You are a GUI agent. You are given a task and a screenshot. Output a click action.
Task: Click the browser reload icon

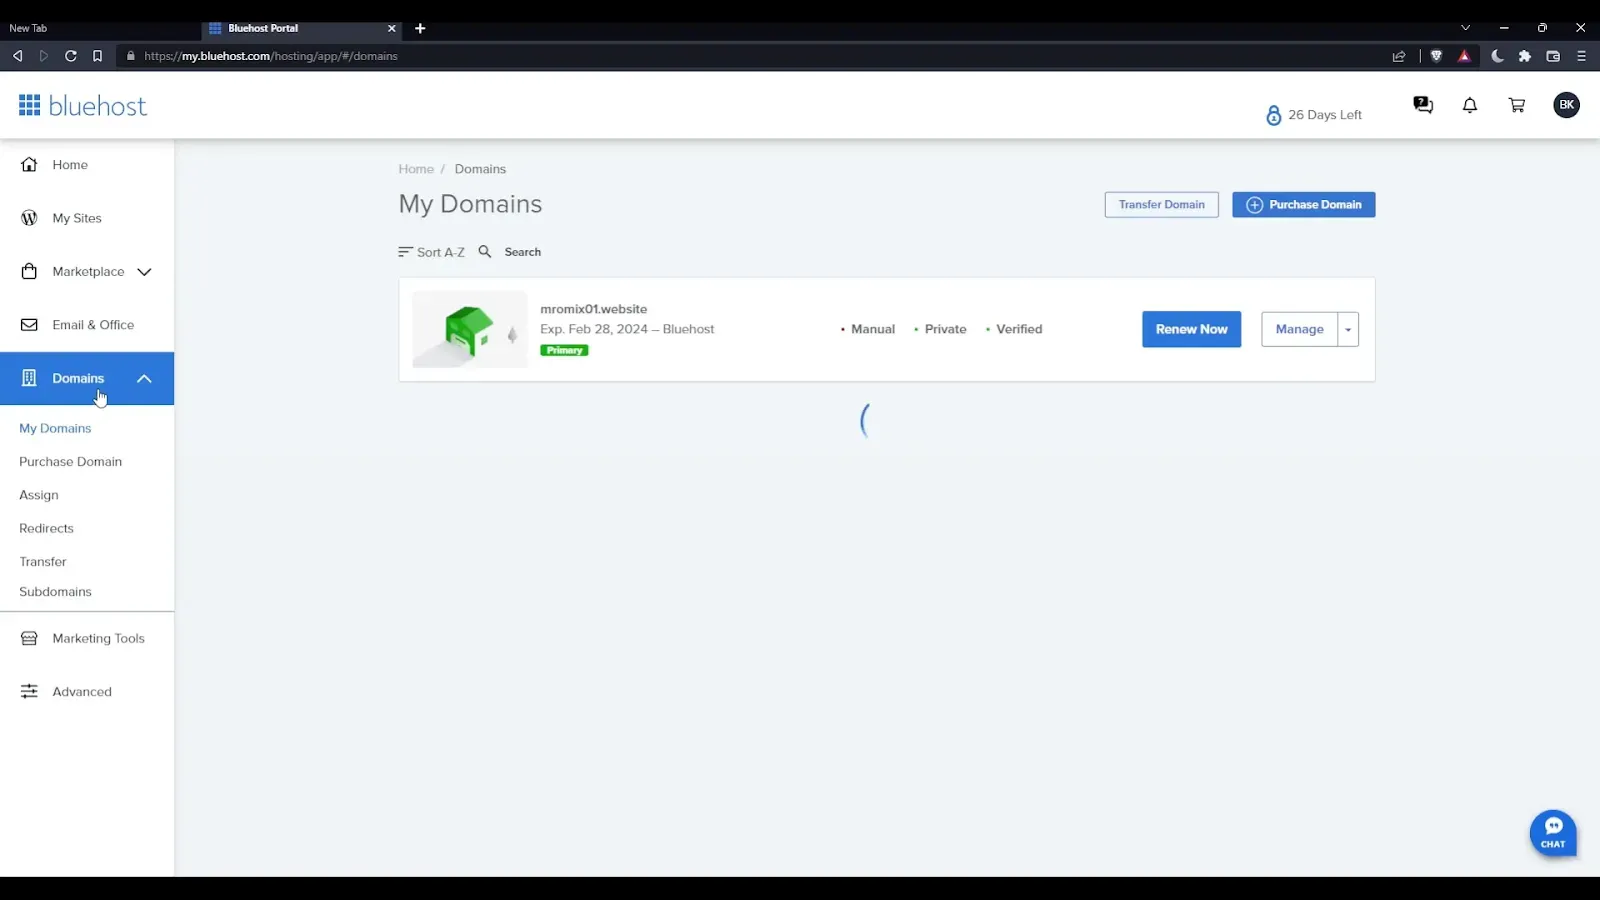(71, 56)
